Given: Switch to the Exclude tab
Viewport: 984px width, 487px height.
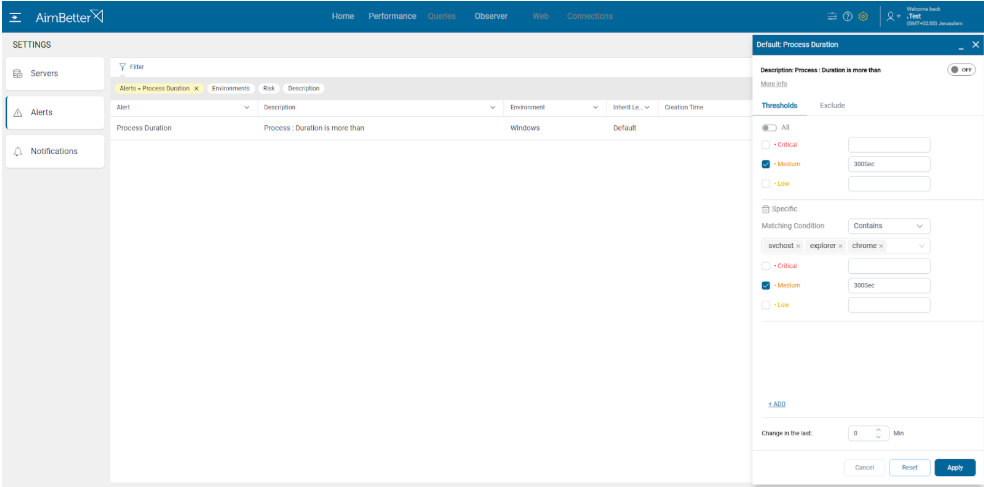Looking at the screenshot, I should [832, 105].
